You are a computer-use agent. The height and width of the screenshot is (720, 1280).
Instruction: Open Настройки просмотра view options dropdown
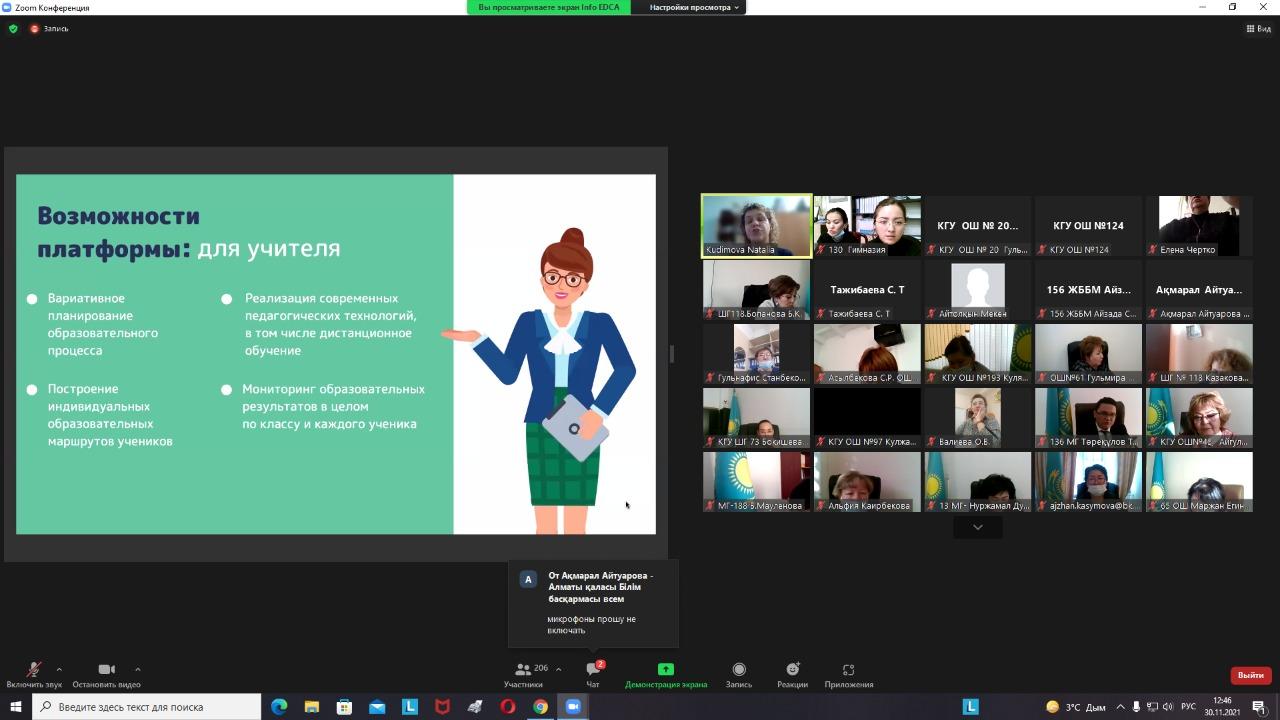pos(695,7)
